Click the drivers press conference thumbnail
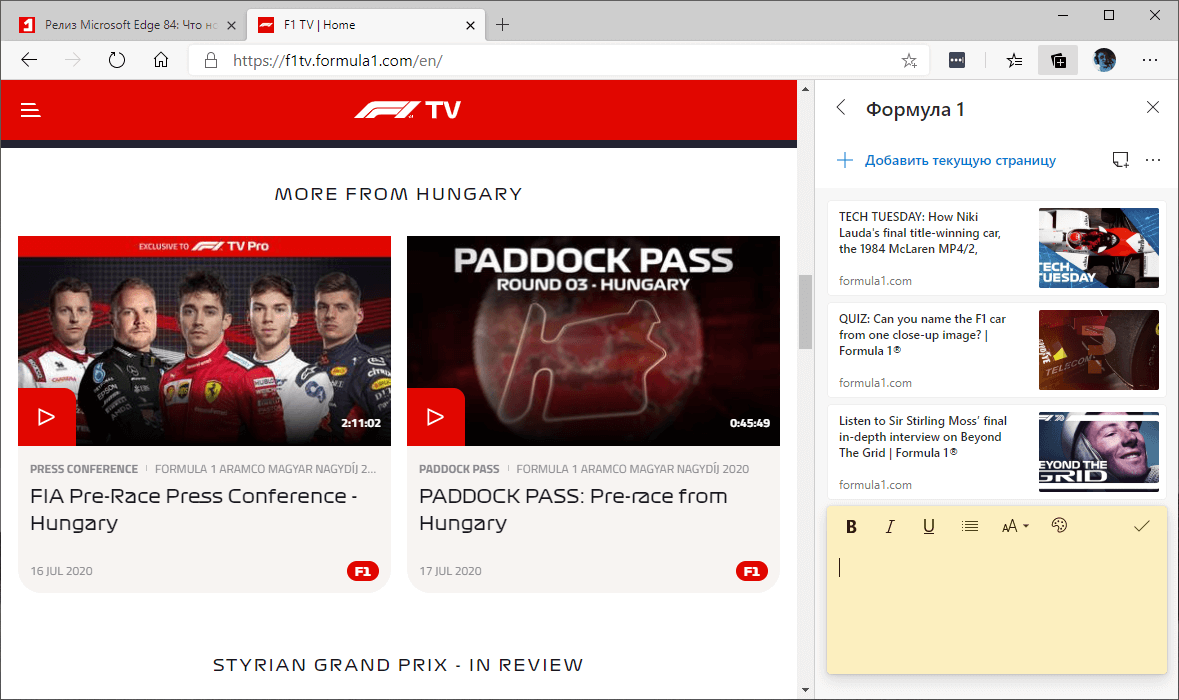Image resolution: width=1179 pixels, height=700 pixels. point(205,341)
